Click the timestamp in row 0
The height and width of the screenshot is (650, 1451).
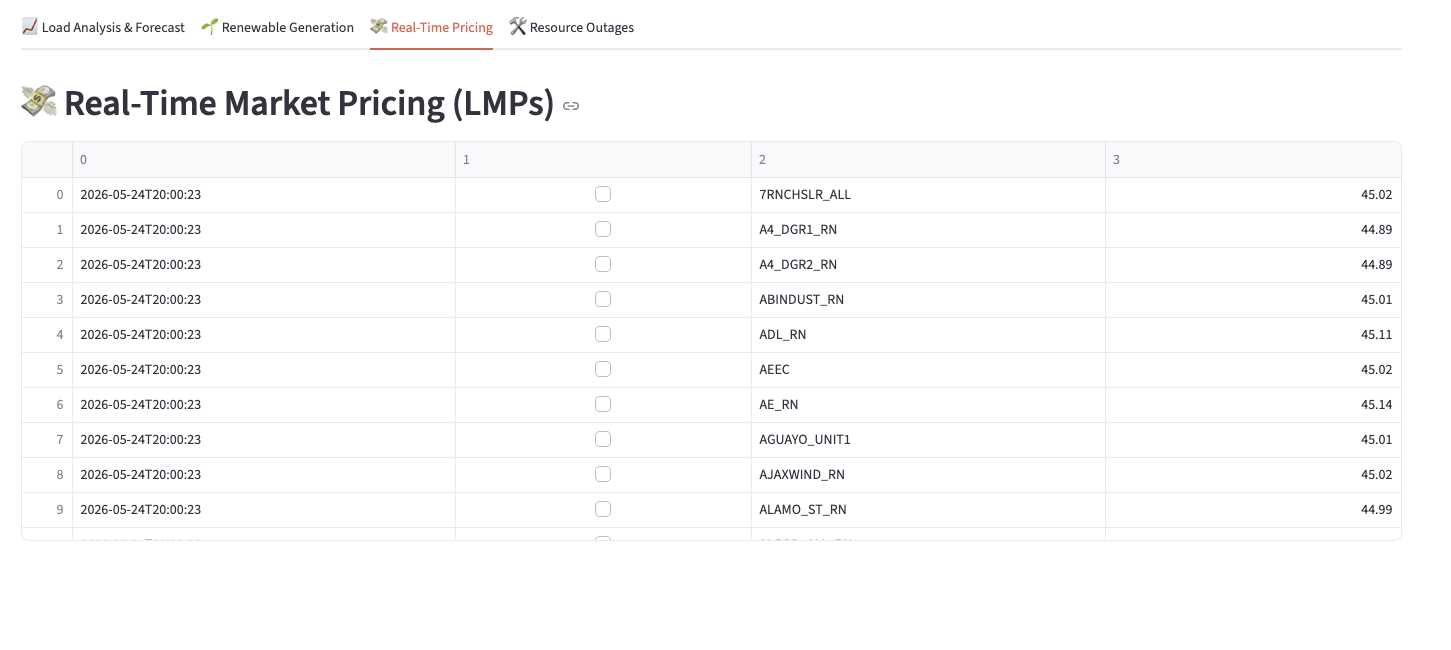tap(141, 195)
